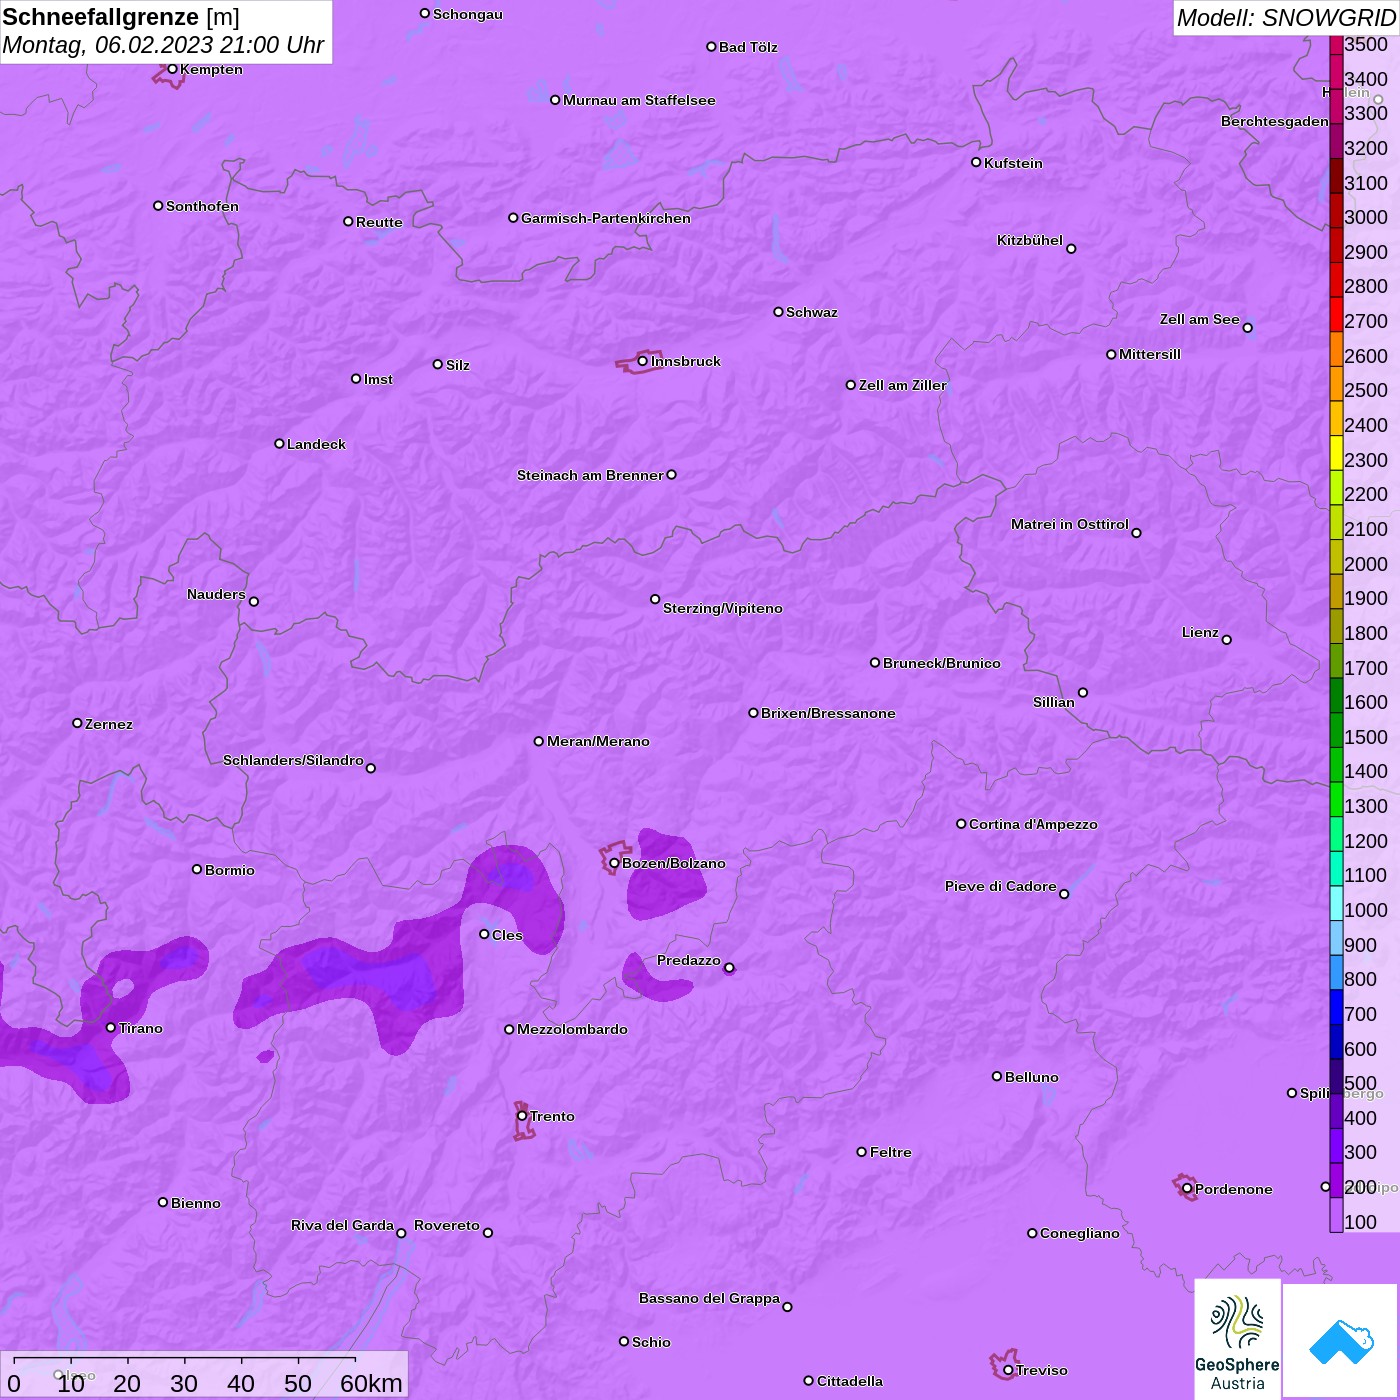Click the Kufstein city marker dot

976,162
